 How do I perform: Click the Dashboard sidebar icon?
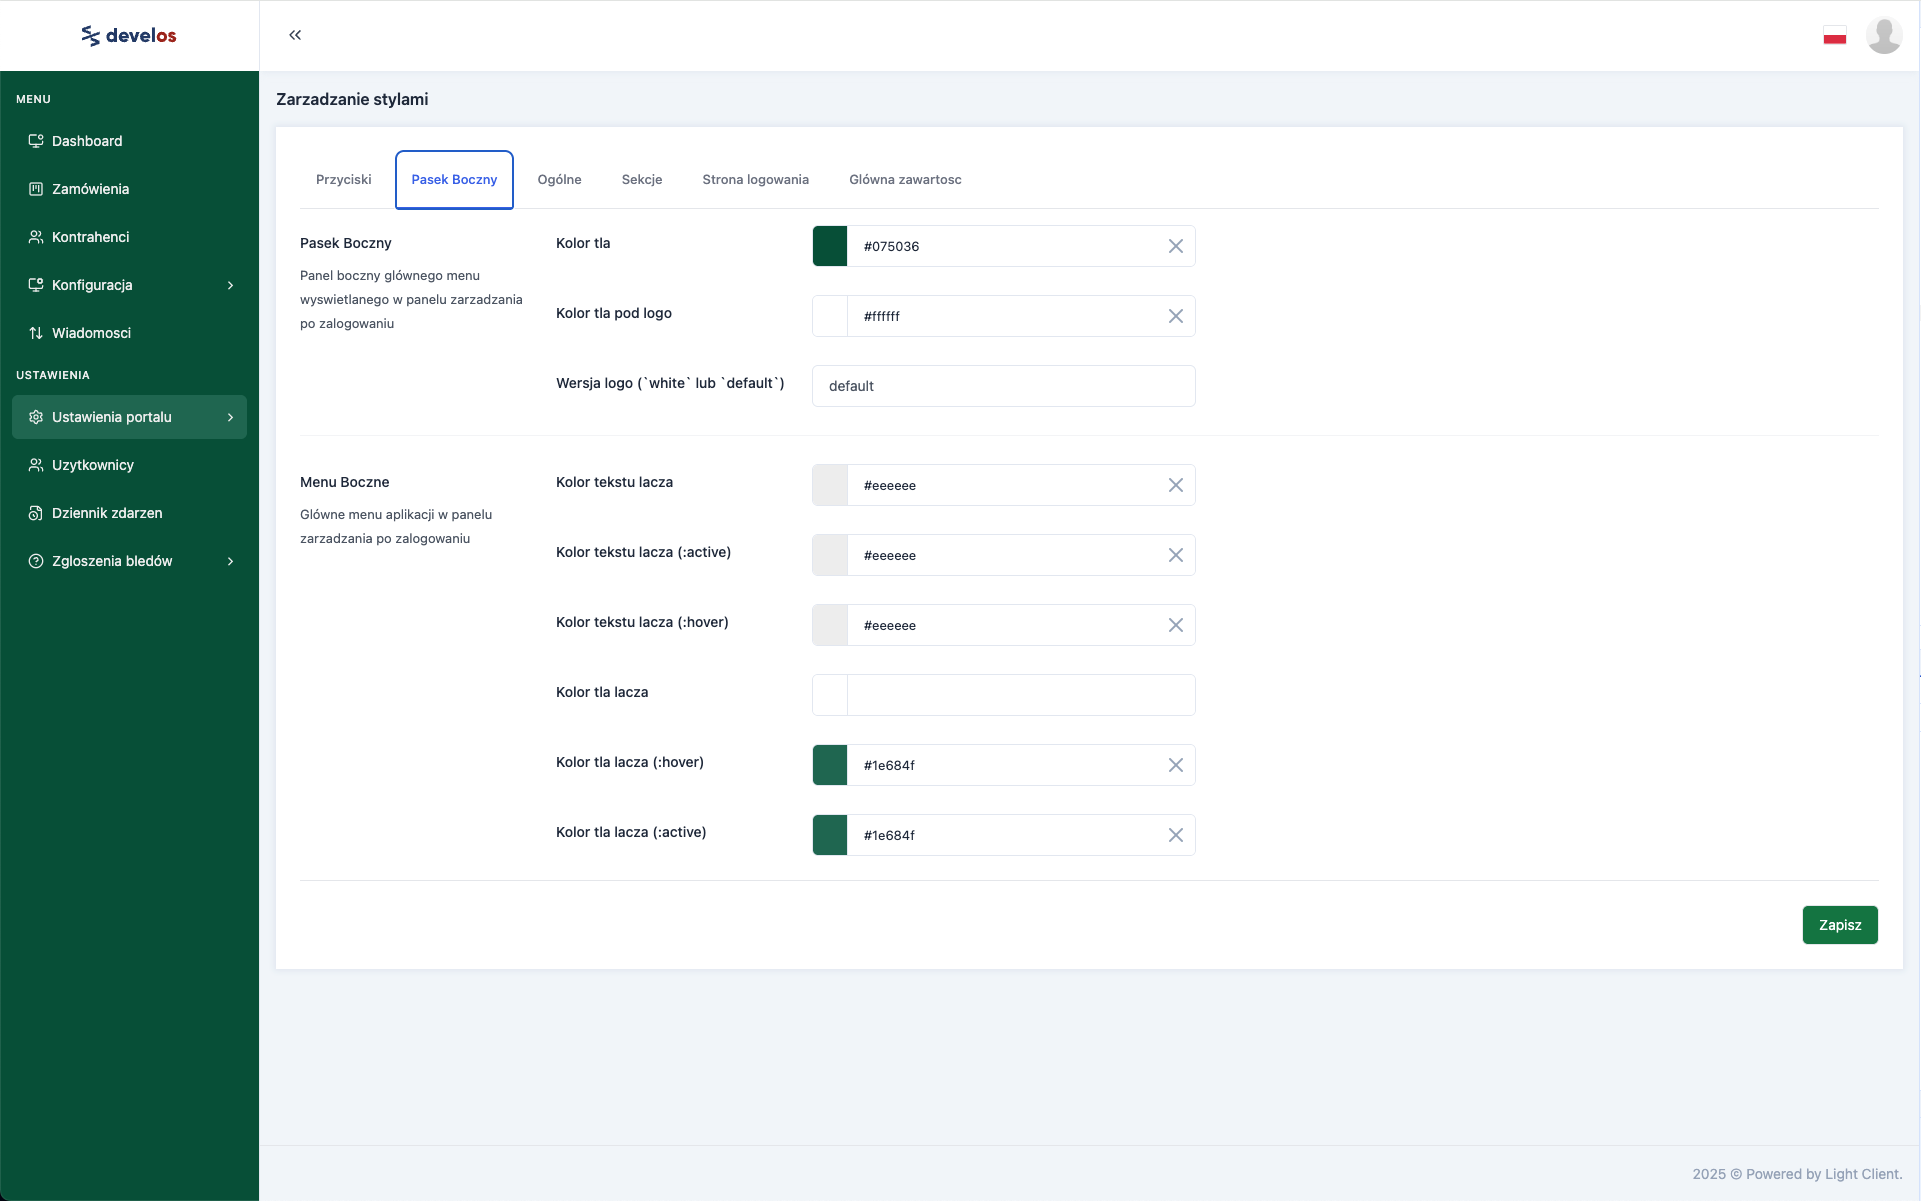(36, 141)
